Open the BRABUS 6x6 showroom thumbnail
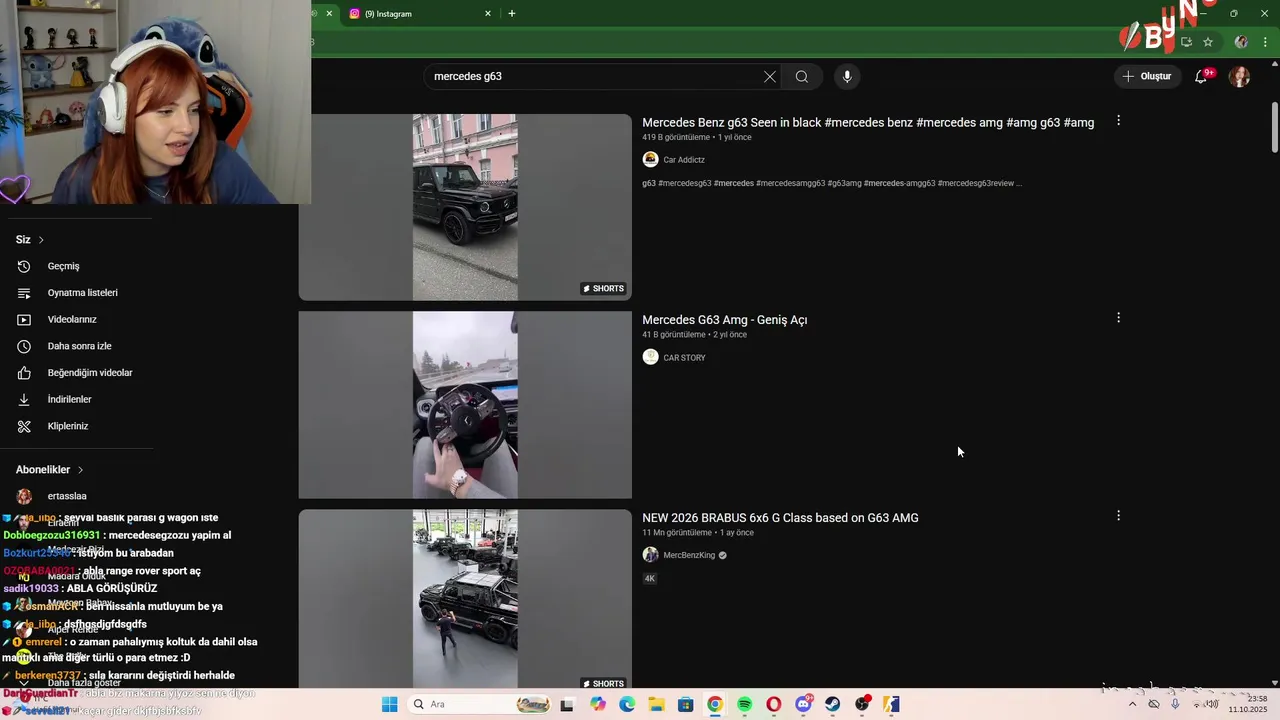The width and height of the screenshot is (1280, 720). [465, 599]
